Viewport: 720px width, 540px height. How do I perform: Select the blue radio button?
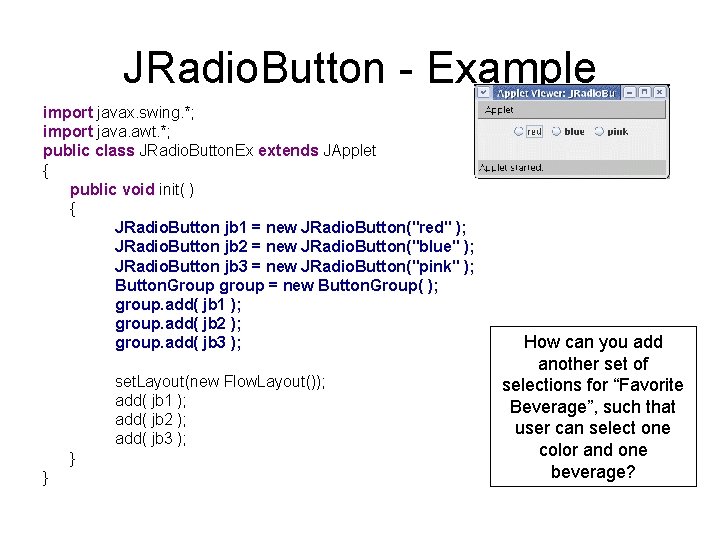(568, 132)
